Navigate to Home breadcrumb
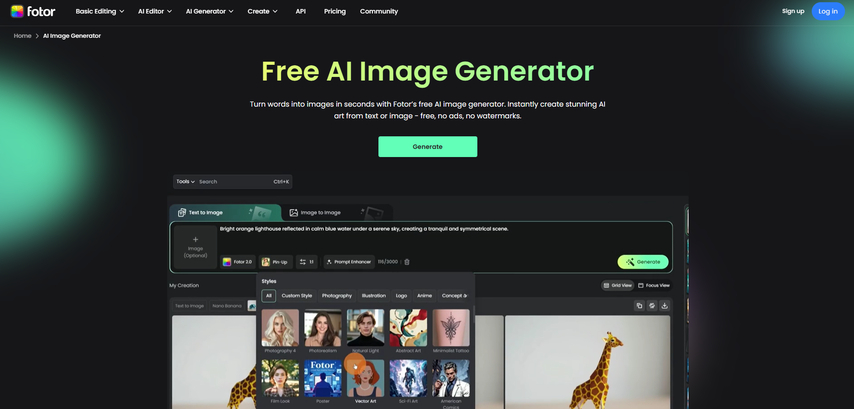Image resolution: width=854 pixels, height=409 pixels. (22, 36)
